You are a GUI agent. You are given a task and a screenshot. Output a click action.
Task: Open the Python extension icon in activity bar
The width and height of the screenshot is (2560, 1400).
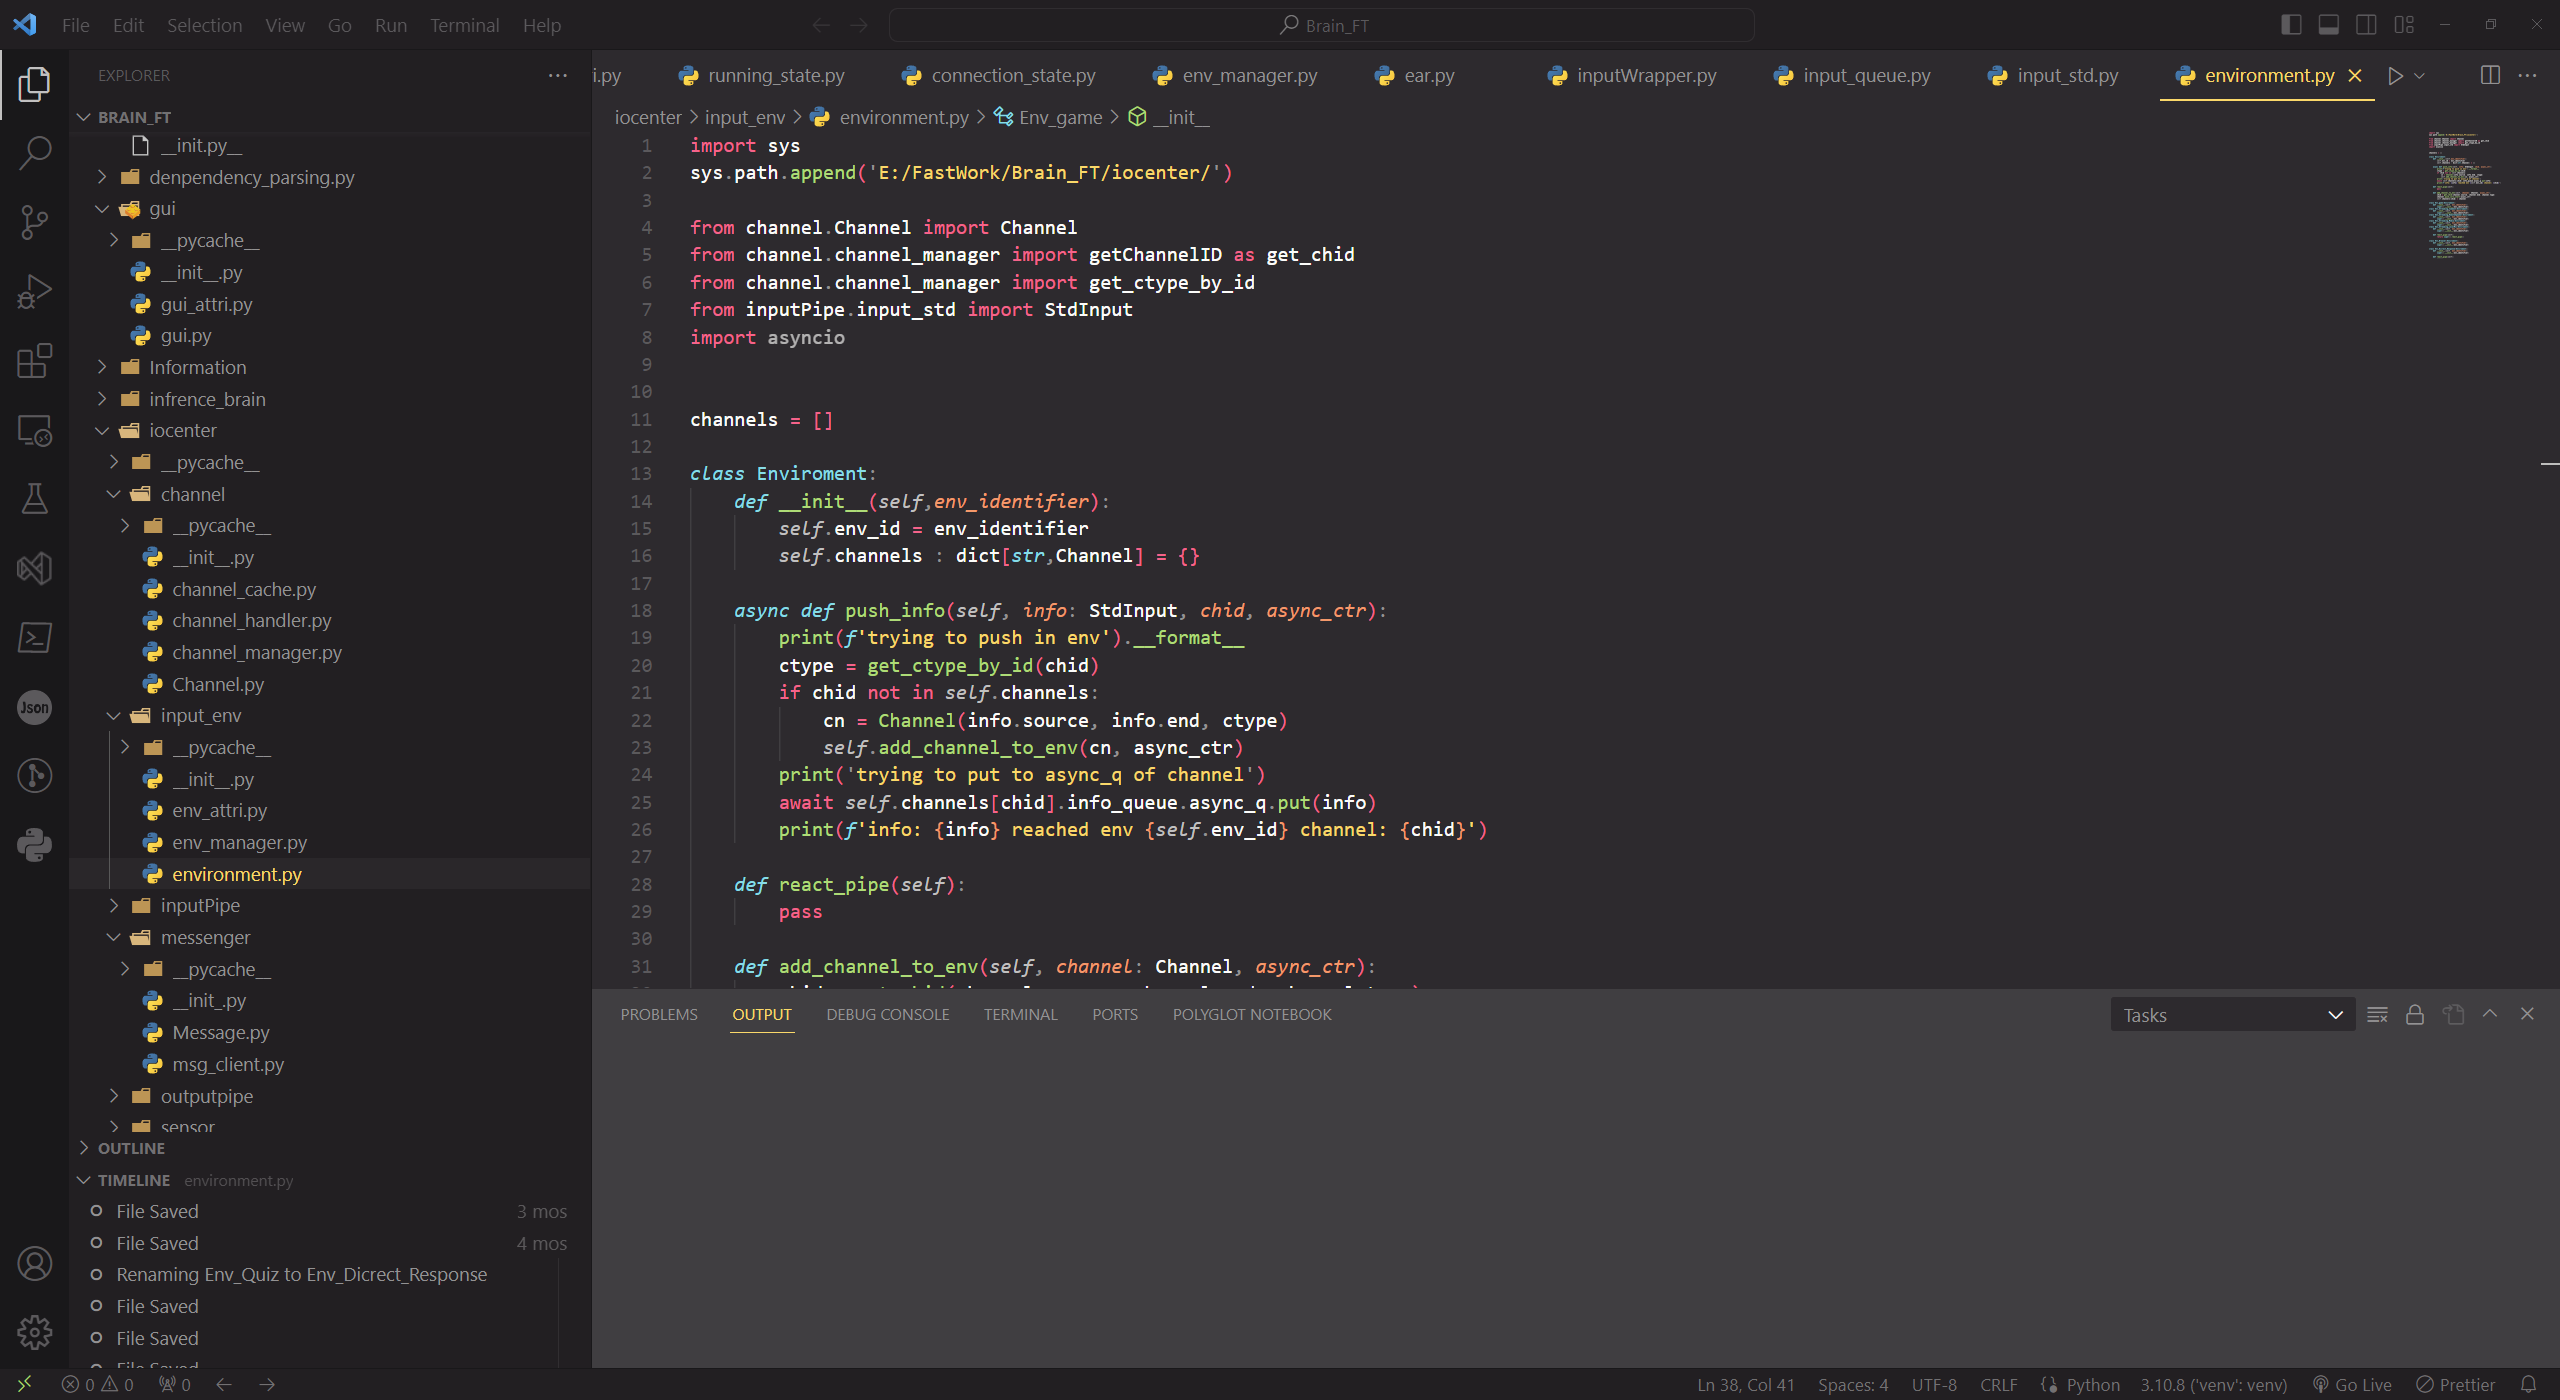pos(34,846)
